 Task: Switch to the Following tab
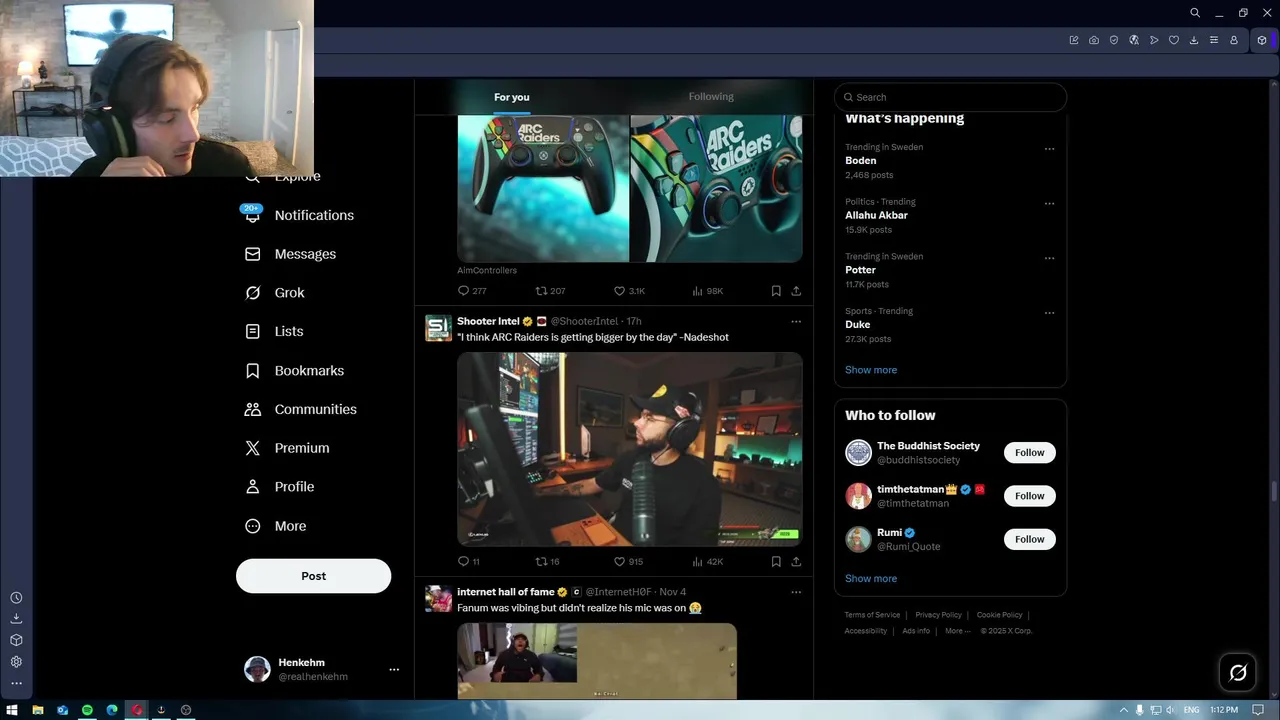[711, 97]
